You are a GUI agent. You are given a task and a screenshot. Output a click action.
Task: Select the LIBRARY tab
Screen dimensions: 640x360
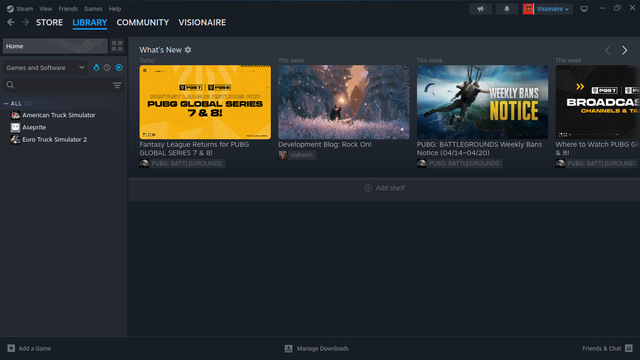90,22
